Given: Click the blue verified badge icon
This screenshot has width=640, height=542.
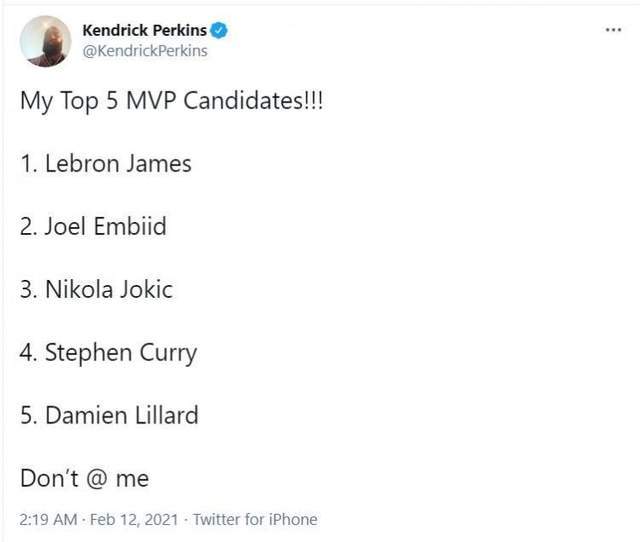Looking at the screenshot, I should (219, 30).
